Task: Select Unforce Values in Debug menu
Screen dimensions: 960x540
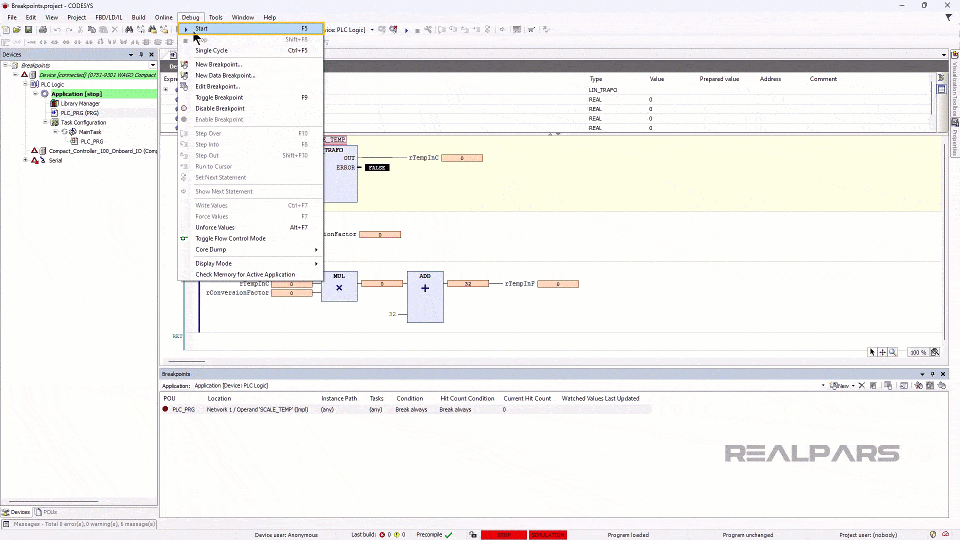Action: click(x=250, y=228)
